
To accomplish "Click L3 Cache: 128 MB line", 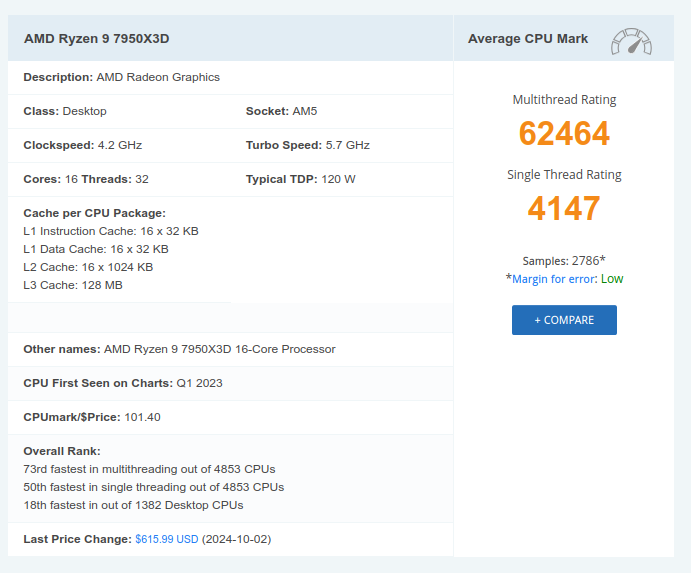I will 73,285.
